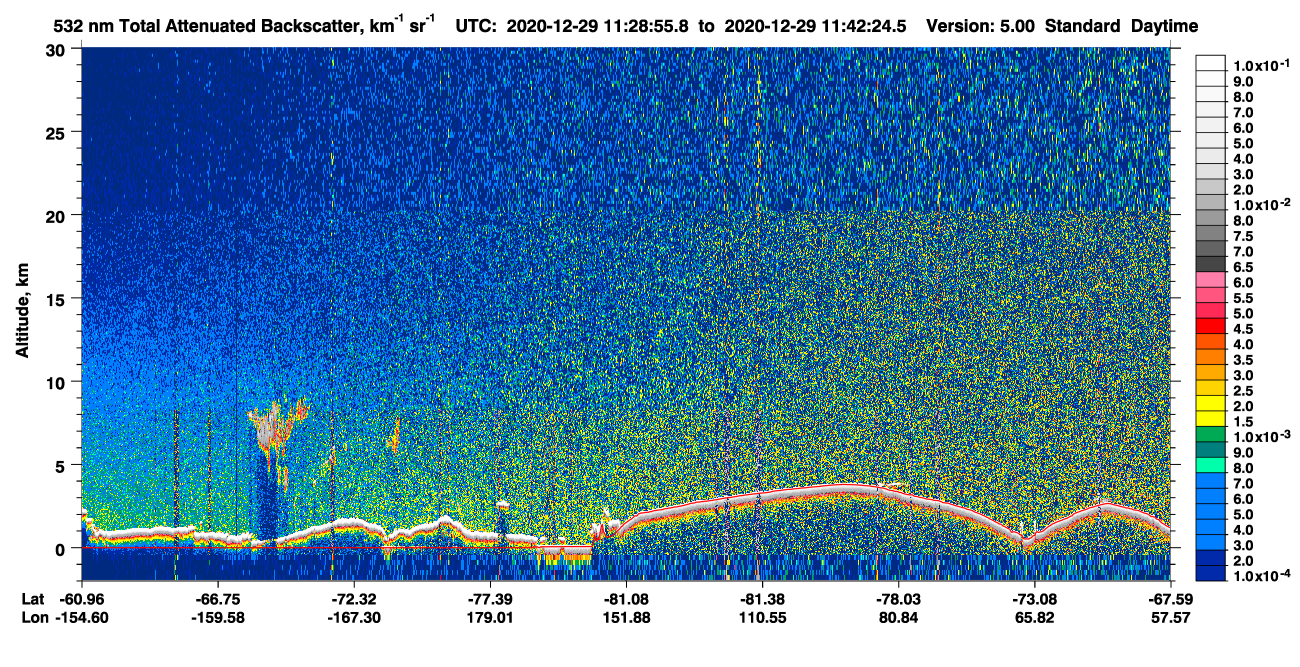Viewport: 1300px width, 667px height.
Task: Click longitude value '151.88'
Action: 626,618
